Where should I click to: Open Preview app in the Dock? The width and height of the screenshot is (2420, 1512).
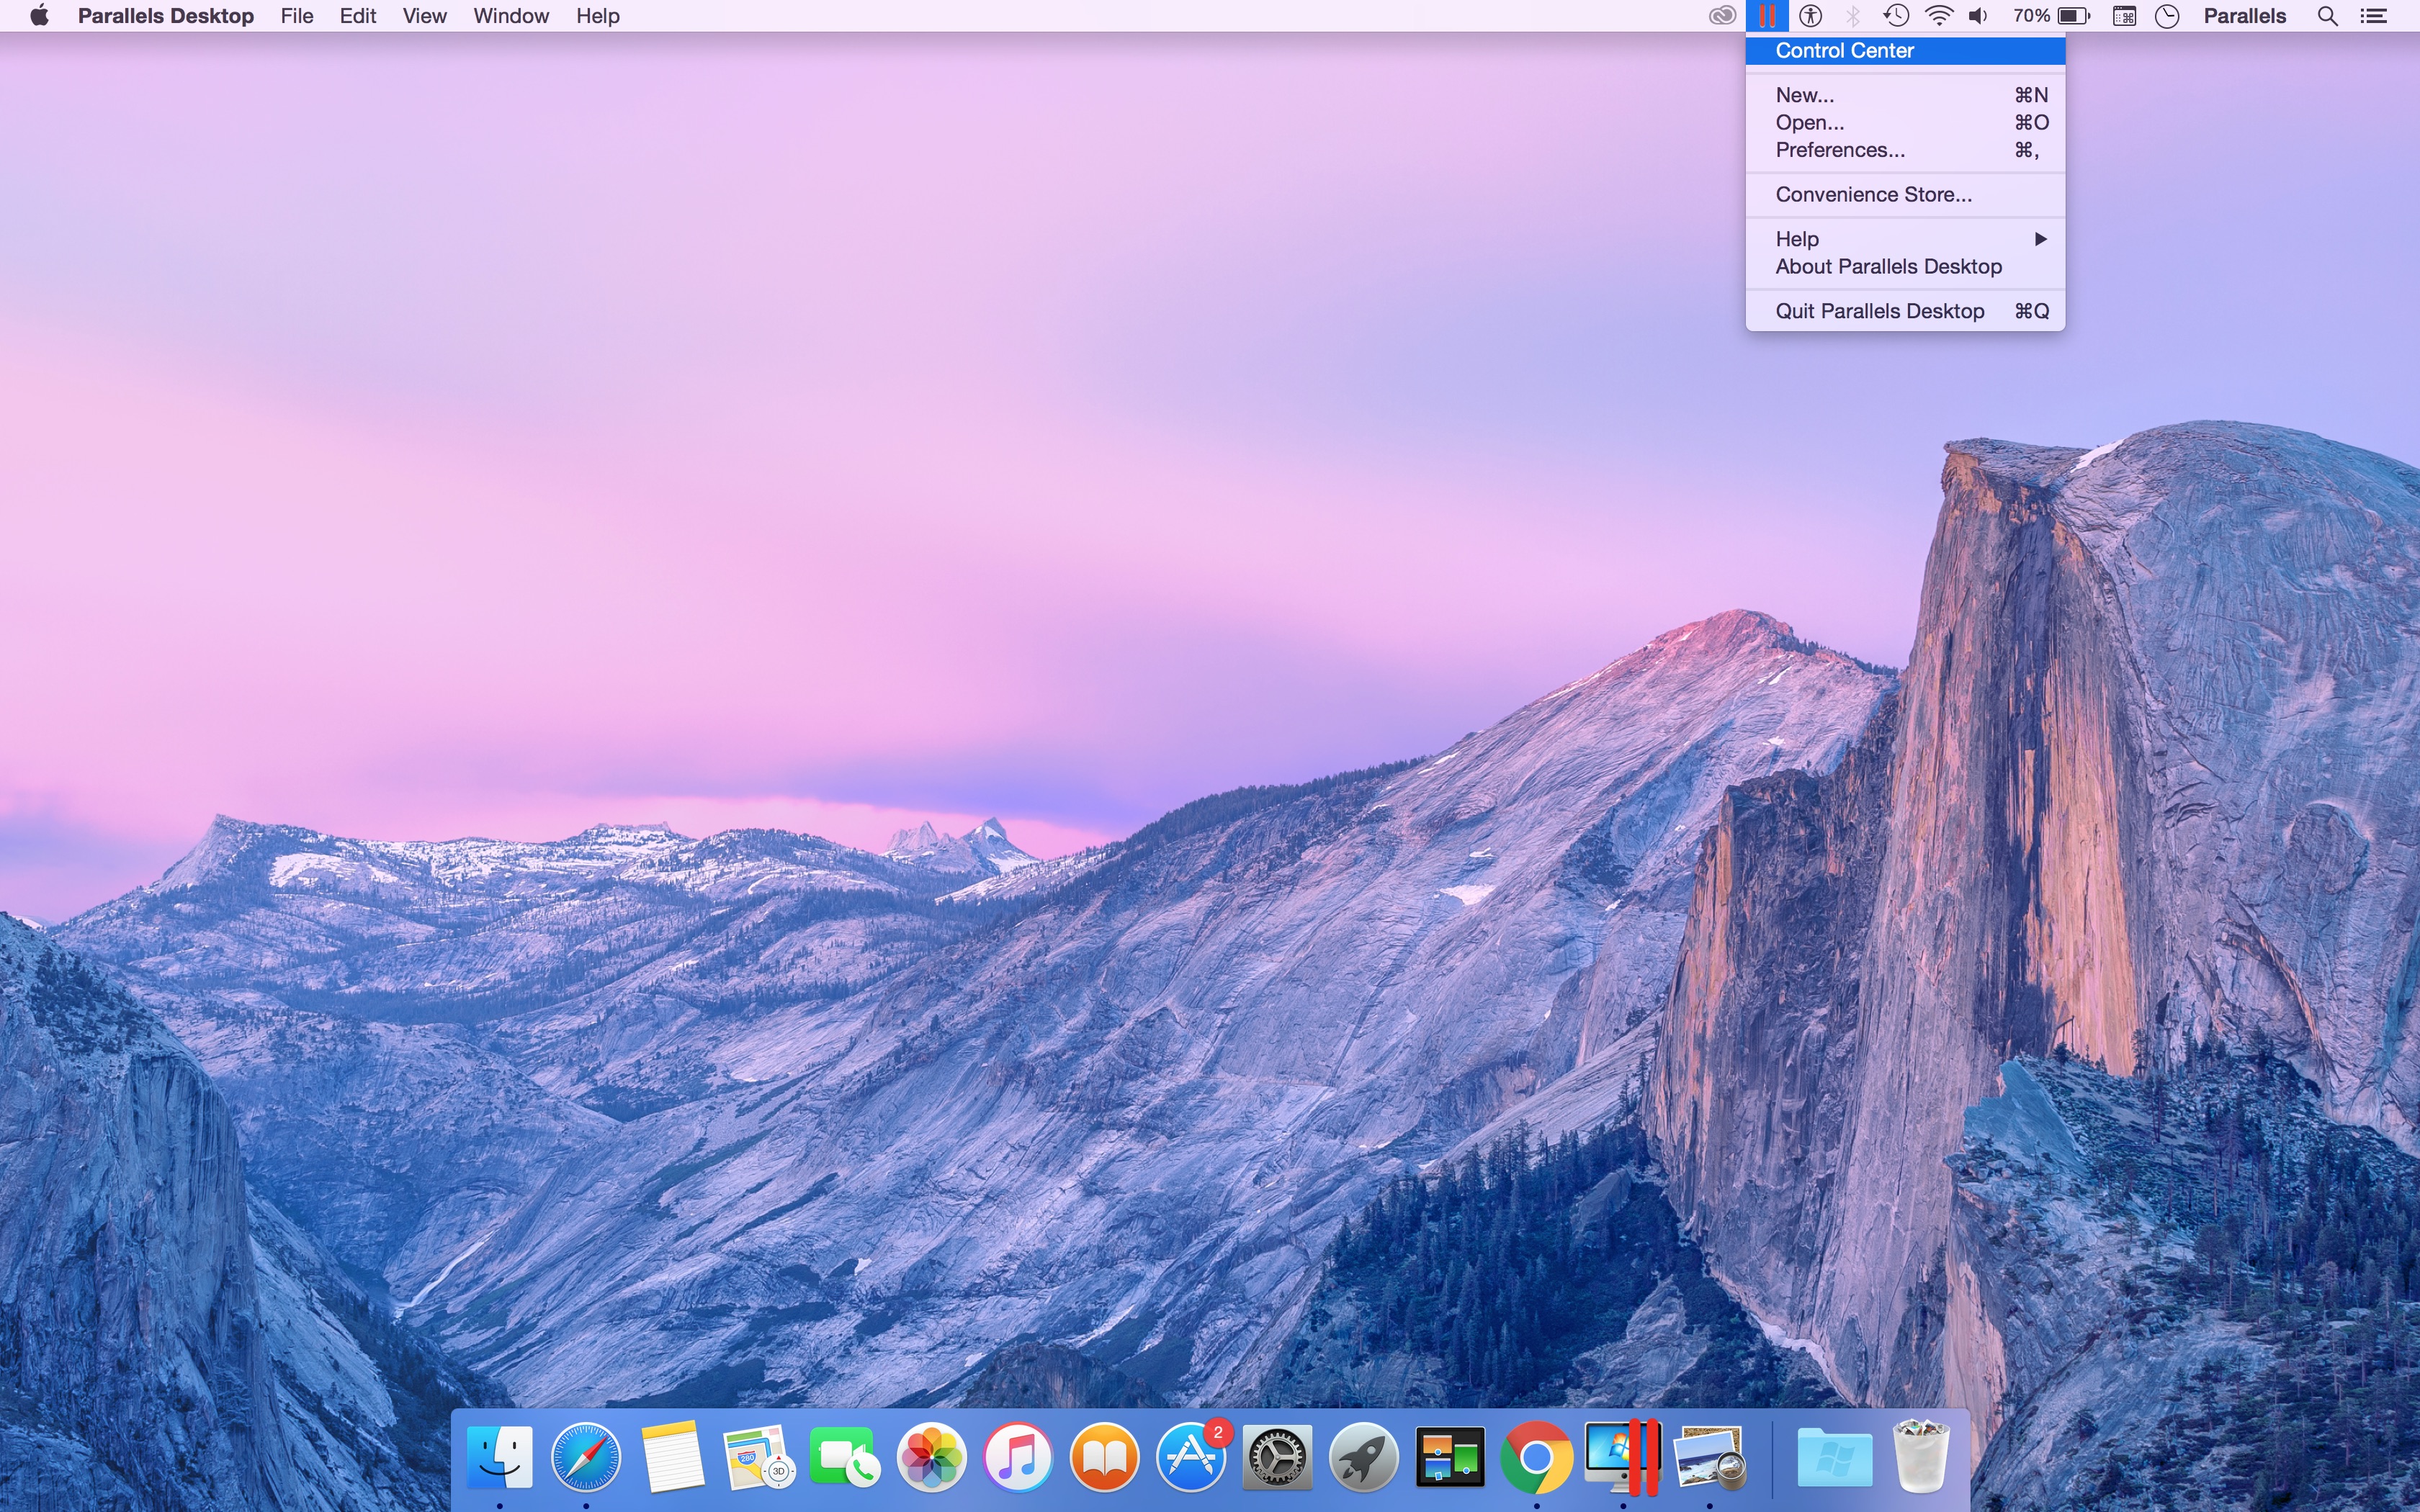coord(1710,1457)
